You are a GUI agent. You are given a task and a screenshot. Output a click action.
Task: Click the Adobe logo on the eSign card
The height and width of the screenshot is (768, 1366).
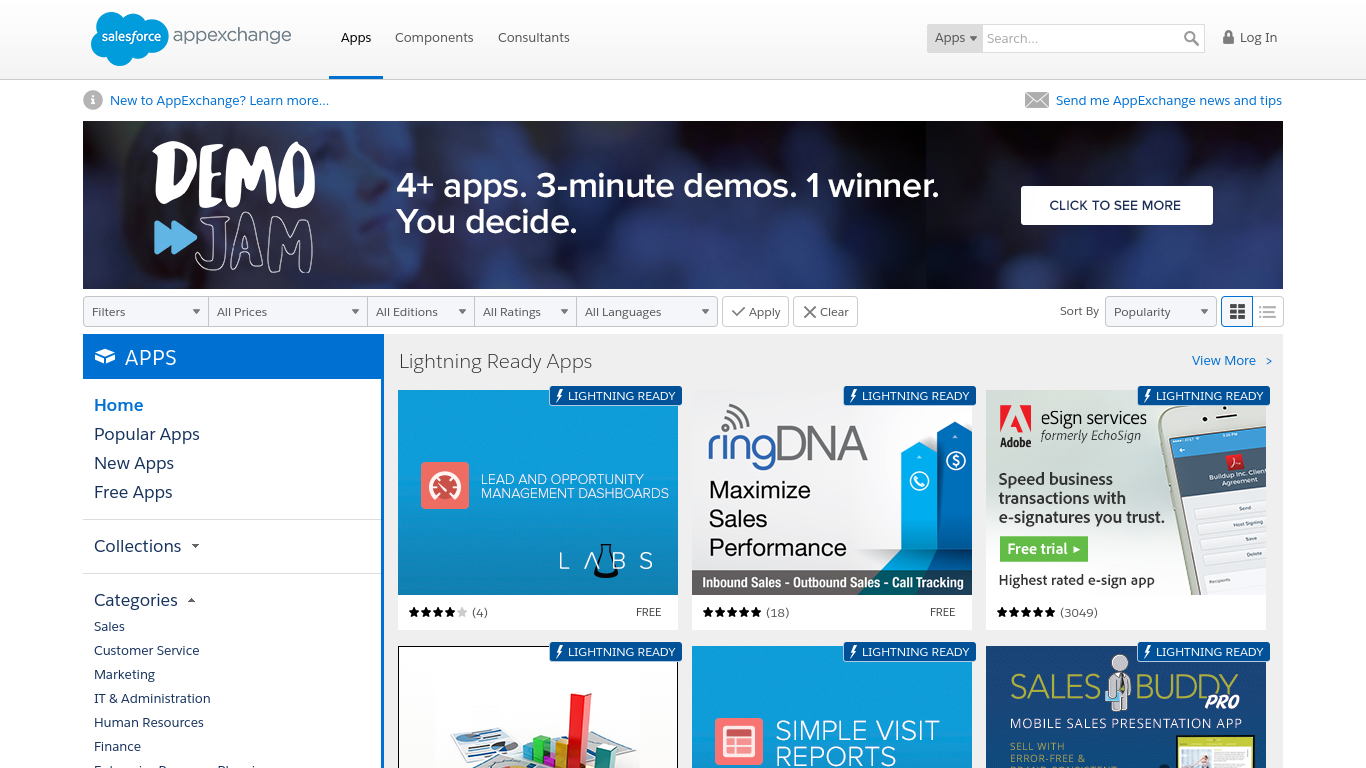(x=1015, y=425)
